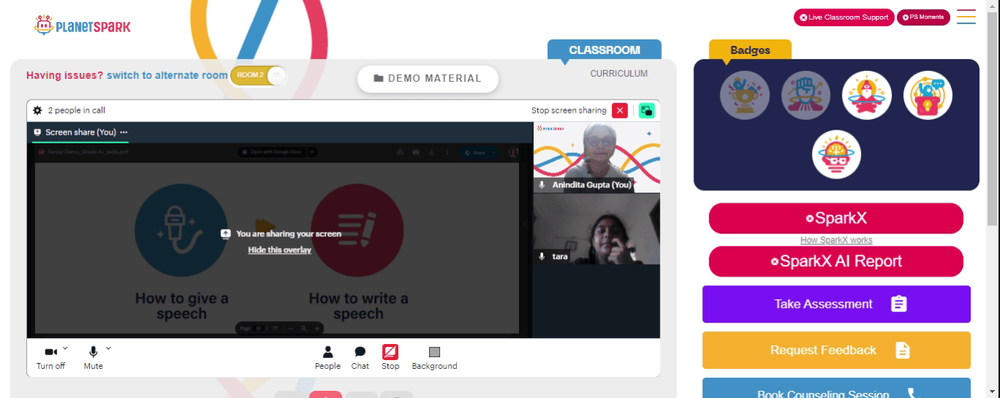Click the lightbulb podium badge icon
The height and width of the screenshot is (398, 1000).
[x=928, y=95]
